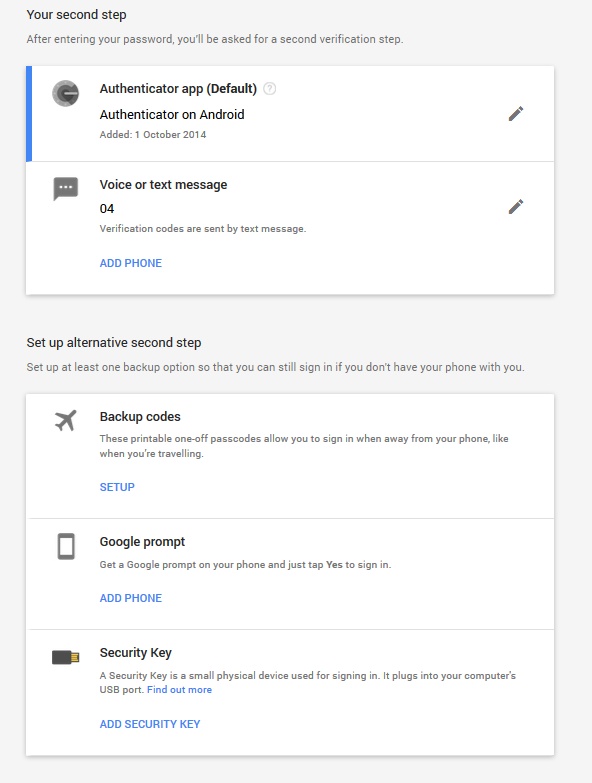This screenshot has height=783, width=592.
Task: Click the Google prompt title
Action: (x=142, y=542)
